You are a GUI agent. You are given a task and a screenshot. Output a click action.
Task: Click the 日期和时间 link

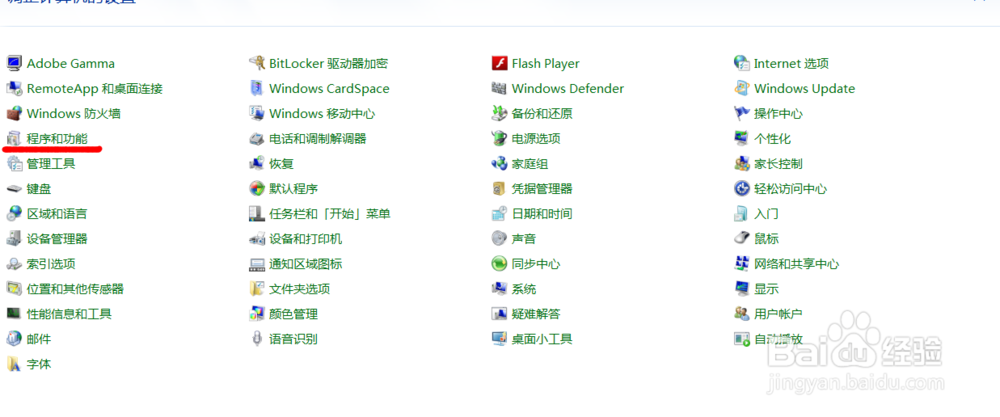542,214
